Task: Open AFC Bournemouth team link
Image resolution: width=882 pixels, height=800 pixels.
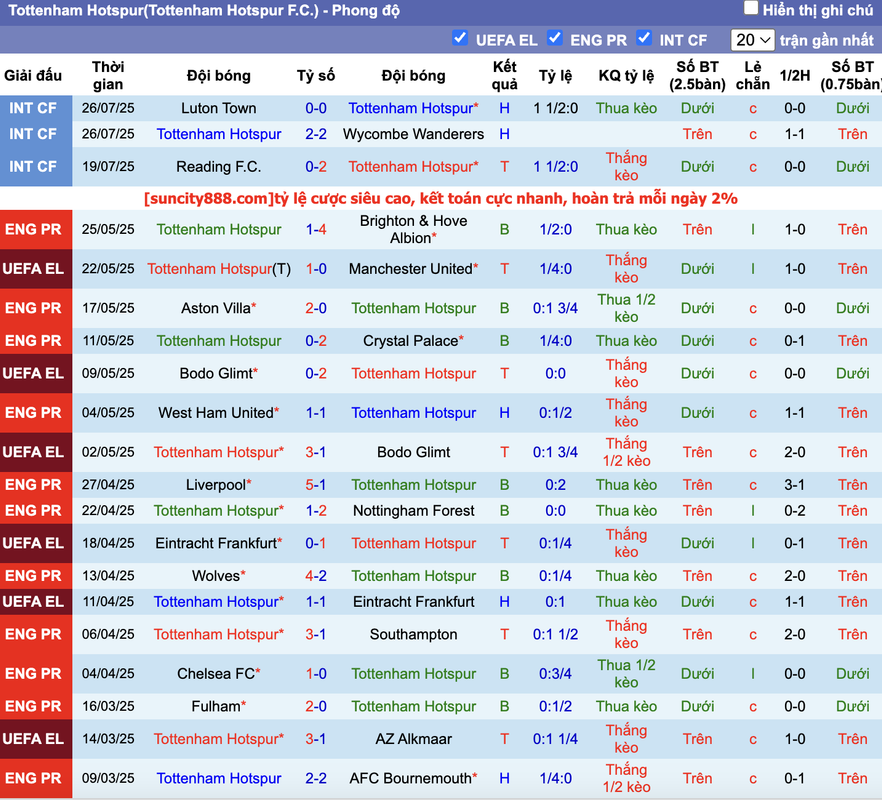Action: coord(411,779)
